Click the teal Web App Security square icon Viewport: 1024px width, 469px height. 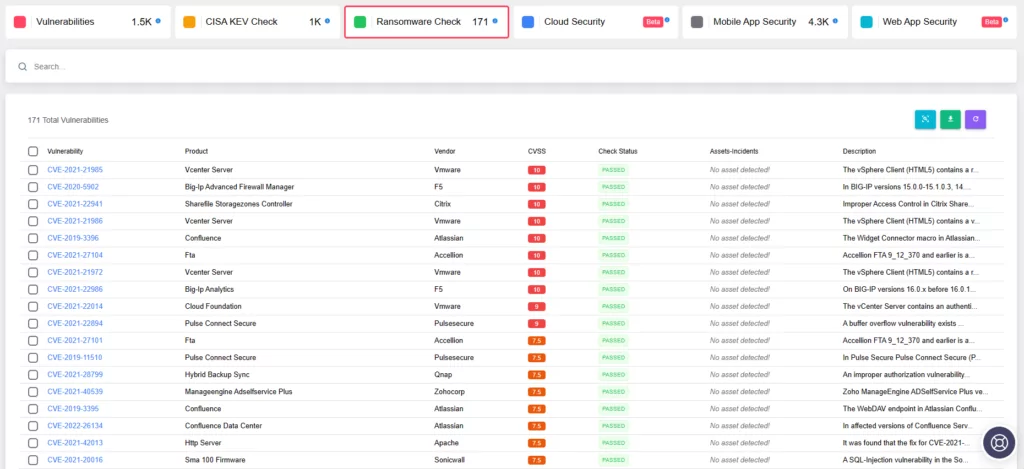(867, 22)
